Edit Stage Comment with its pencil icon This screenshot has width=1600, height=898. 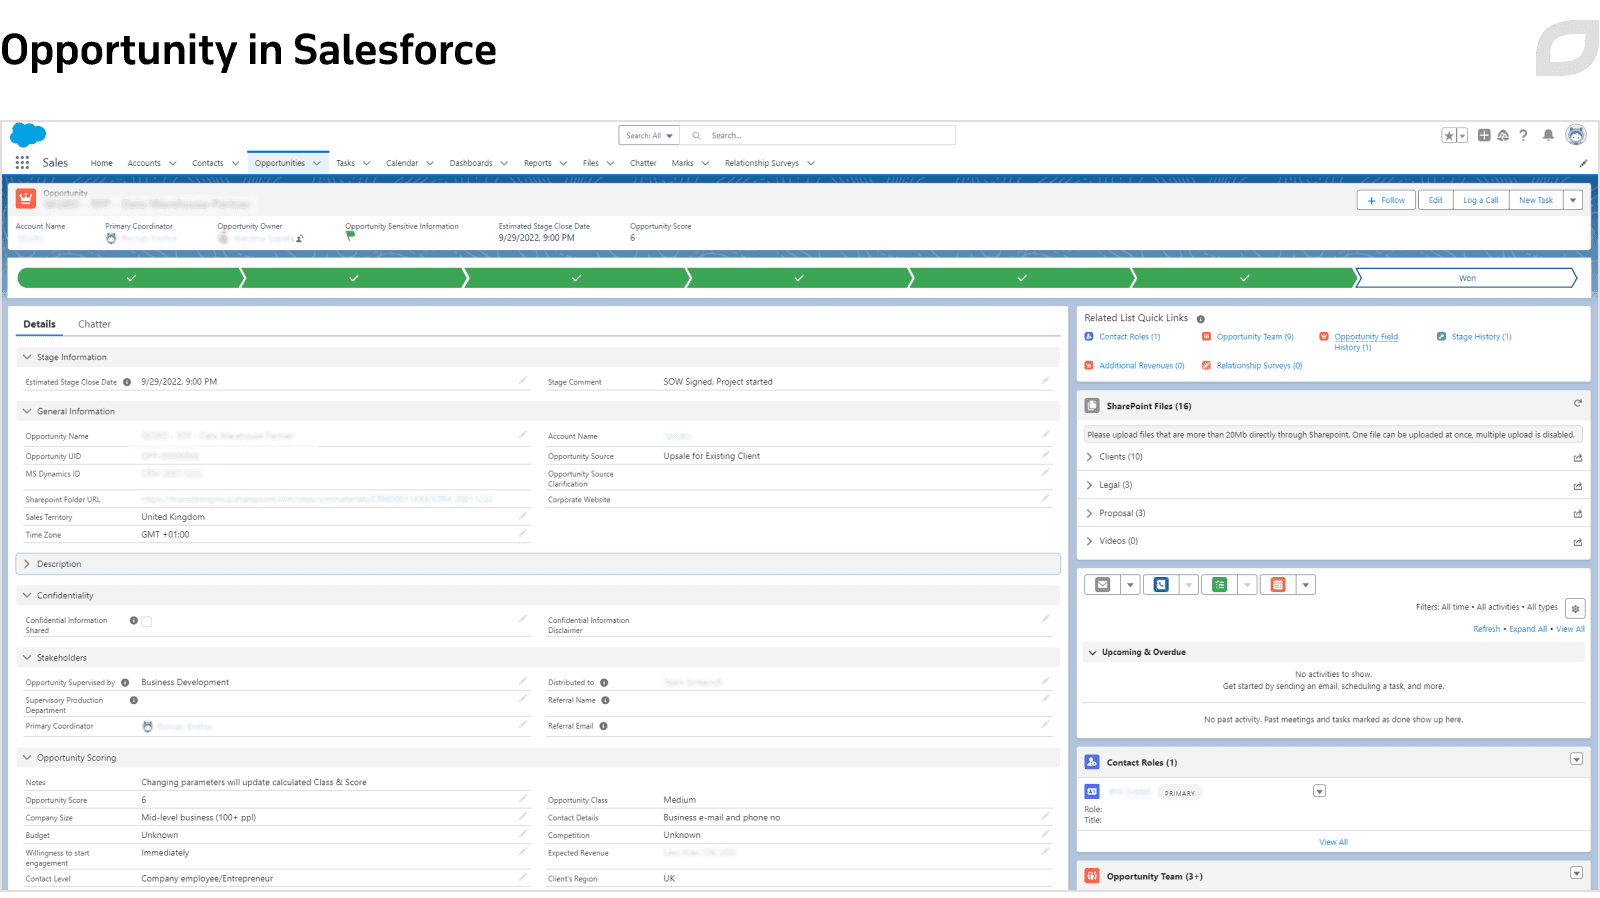(1045, 380)
